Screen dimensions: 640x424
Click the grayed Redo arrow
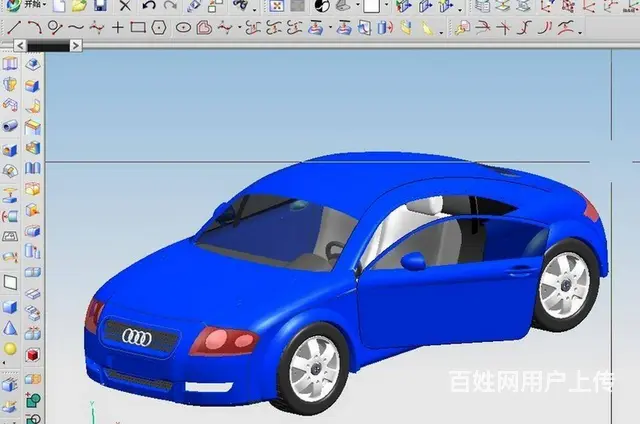point(167,6)
